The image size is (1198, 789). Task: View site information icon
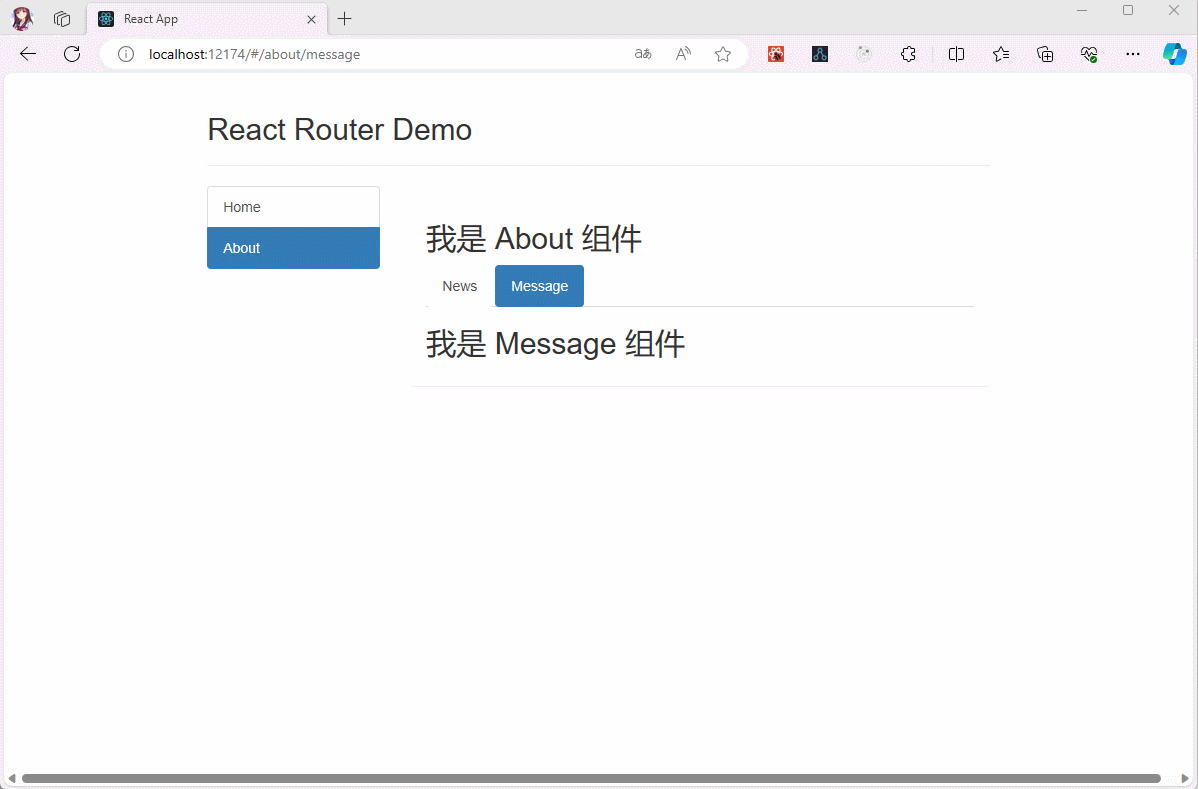[126, 54]
